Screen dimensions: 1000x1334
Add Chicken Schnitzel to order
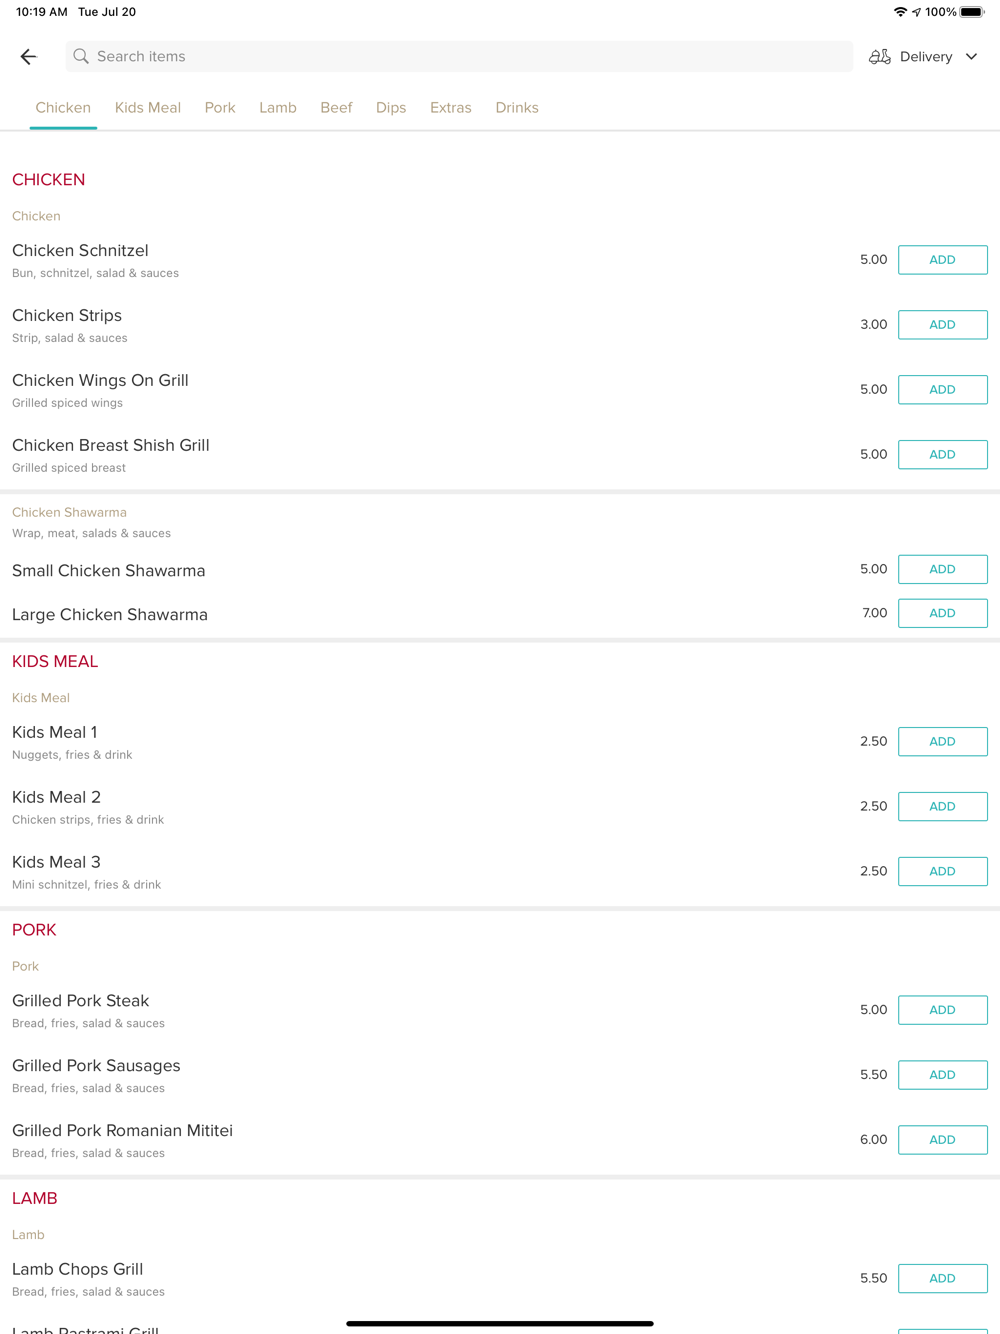tap(942, 260)
